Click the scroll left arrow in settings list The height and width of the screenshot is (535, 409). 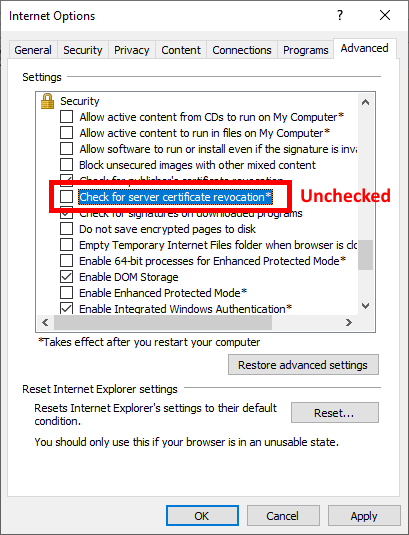click(x=45, y=322)
